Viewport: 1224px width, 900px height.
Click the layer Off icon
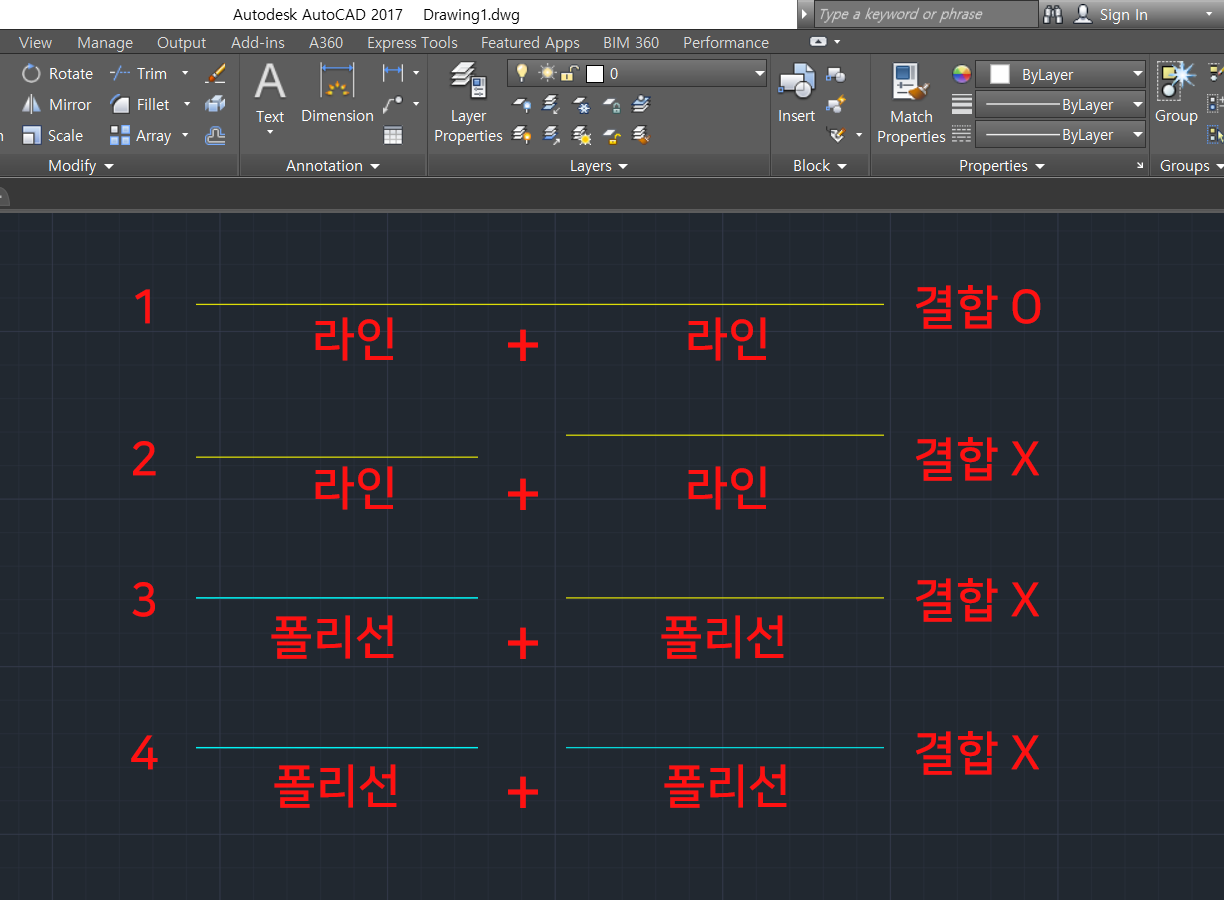(x=521, y=104)
